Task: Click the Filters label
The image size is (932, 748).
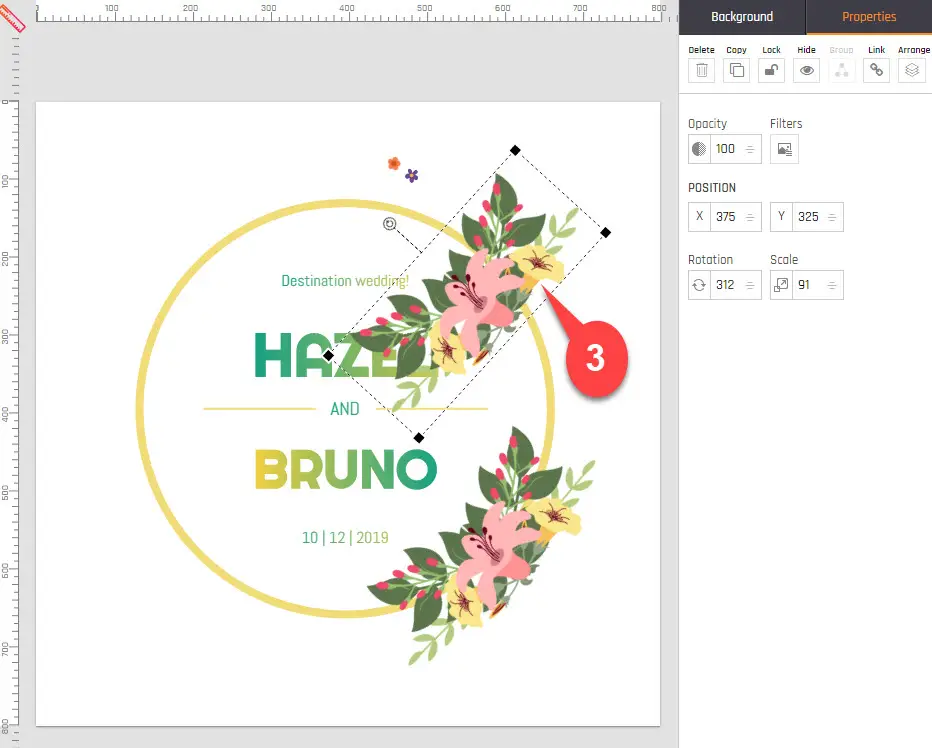Action: 786,124
